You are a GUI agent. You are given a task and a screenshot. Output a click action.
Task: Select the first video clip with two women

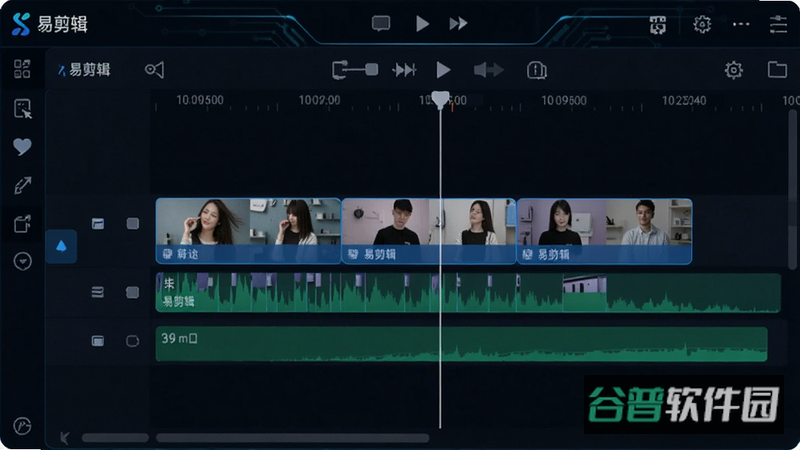[248, 231]
